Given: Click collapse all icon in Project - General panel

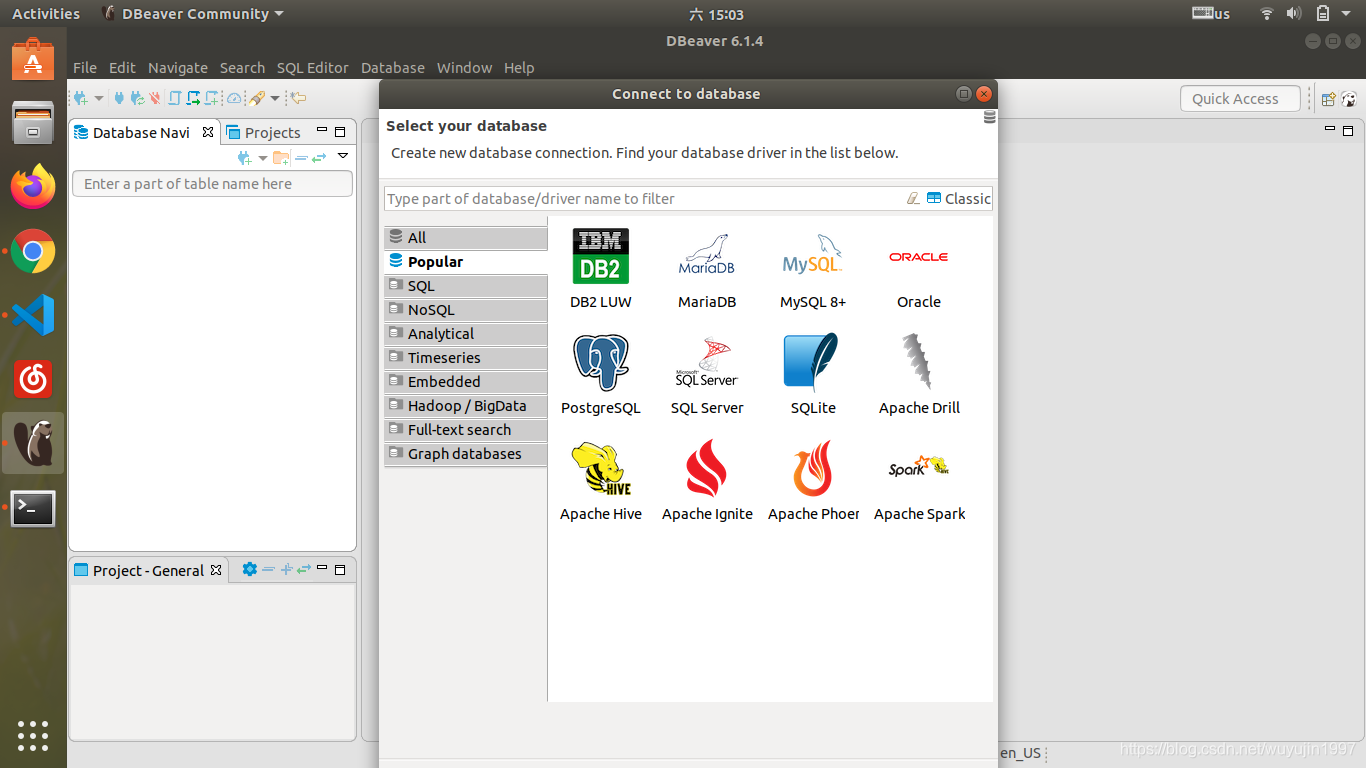Looking at the screenshot, I should point(268,569).
